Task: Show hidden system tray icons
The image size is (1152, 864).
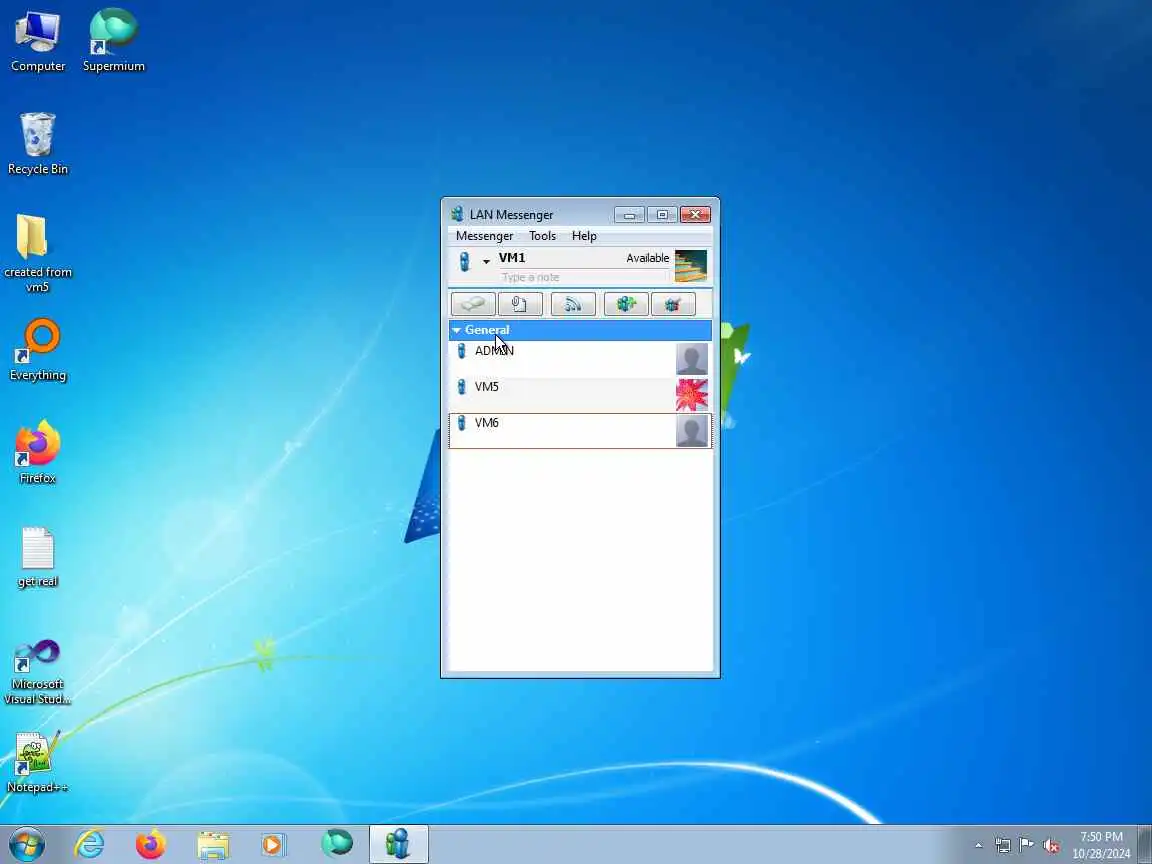Action: click(x=979, y=845)
